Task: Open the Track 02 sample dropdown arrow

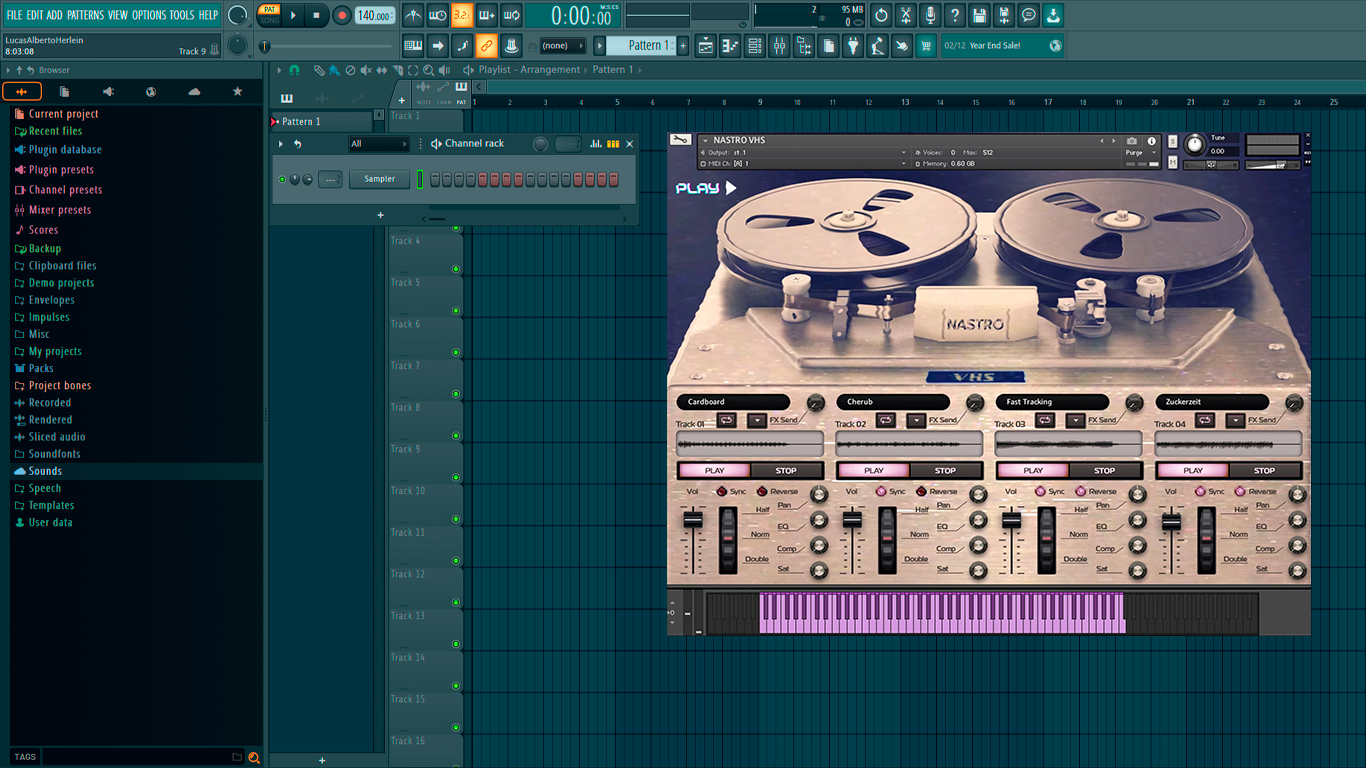Action: tap(916, 420)
